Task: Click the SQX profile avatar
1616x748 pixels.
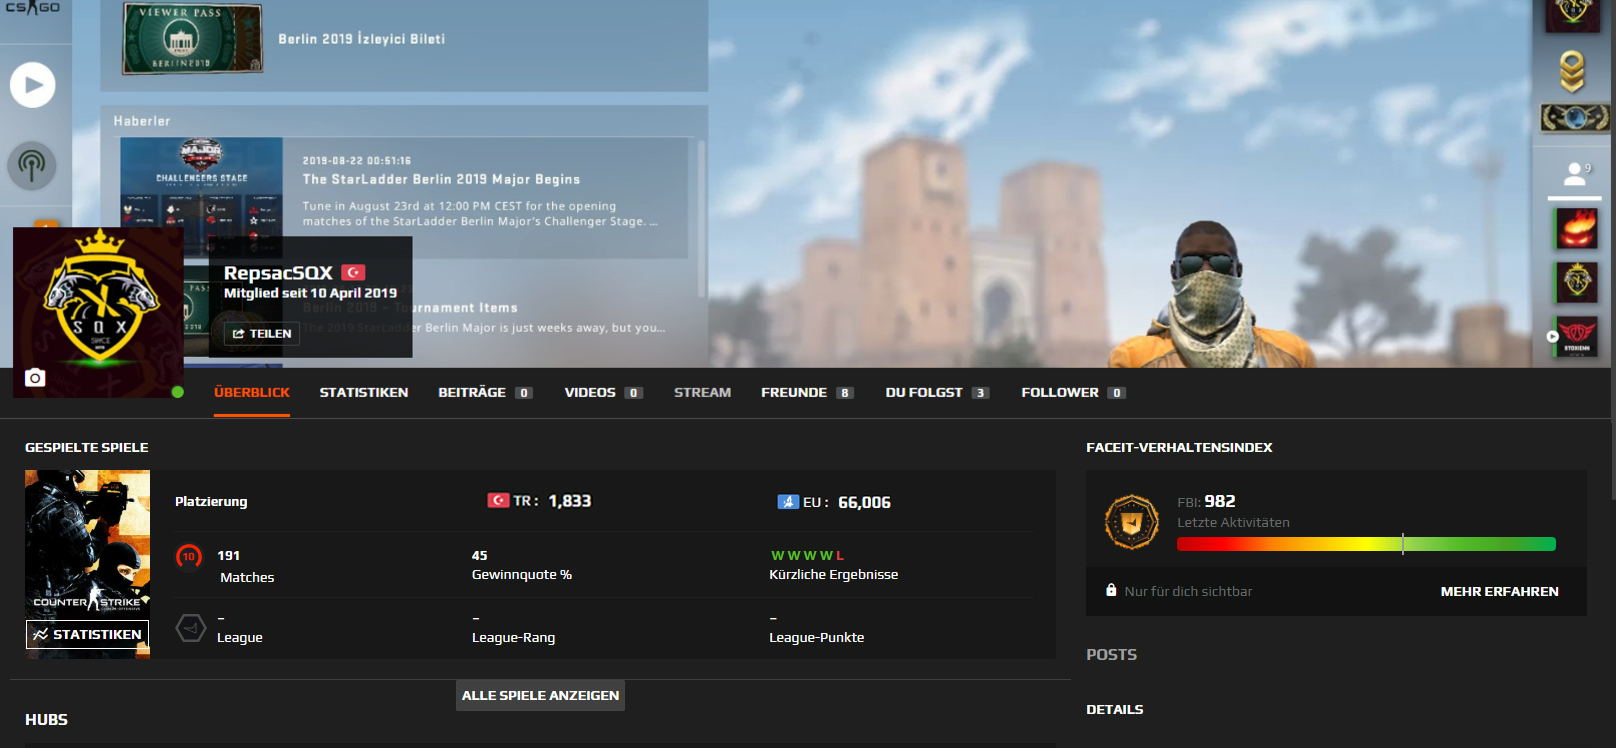Action: [98, 312]
